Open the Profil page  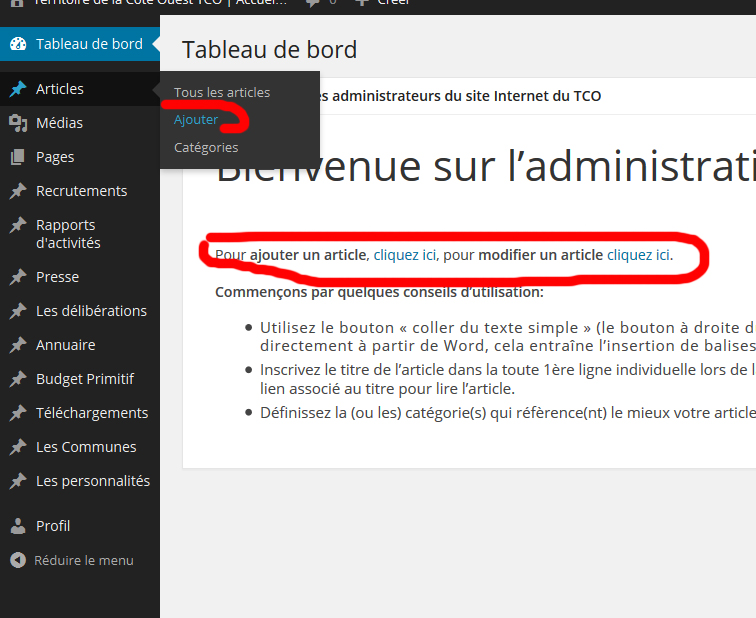[x=80, y=526]
